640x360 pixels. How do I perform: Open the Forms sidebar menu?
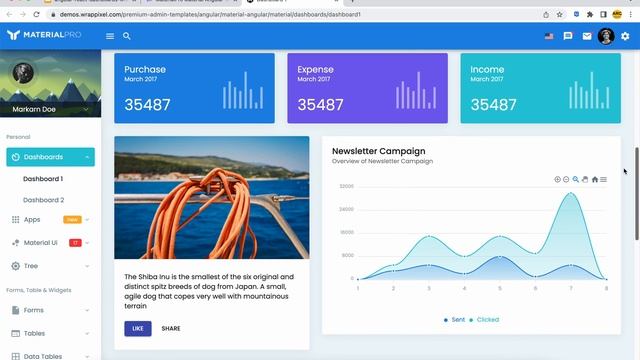pyautogui.click(x=51, y=310)
